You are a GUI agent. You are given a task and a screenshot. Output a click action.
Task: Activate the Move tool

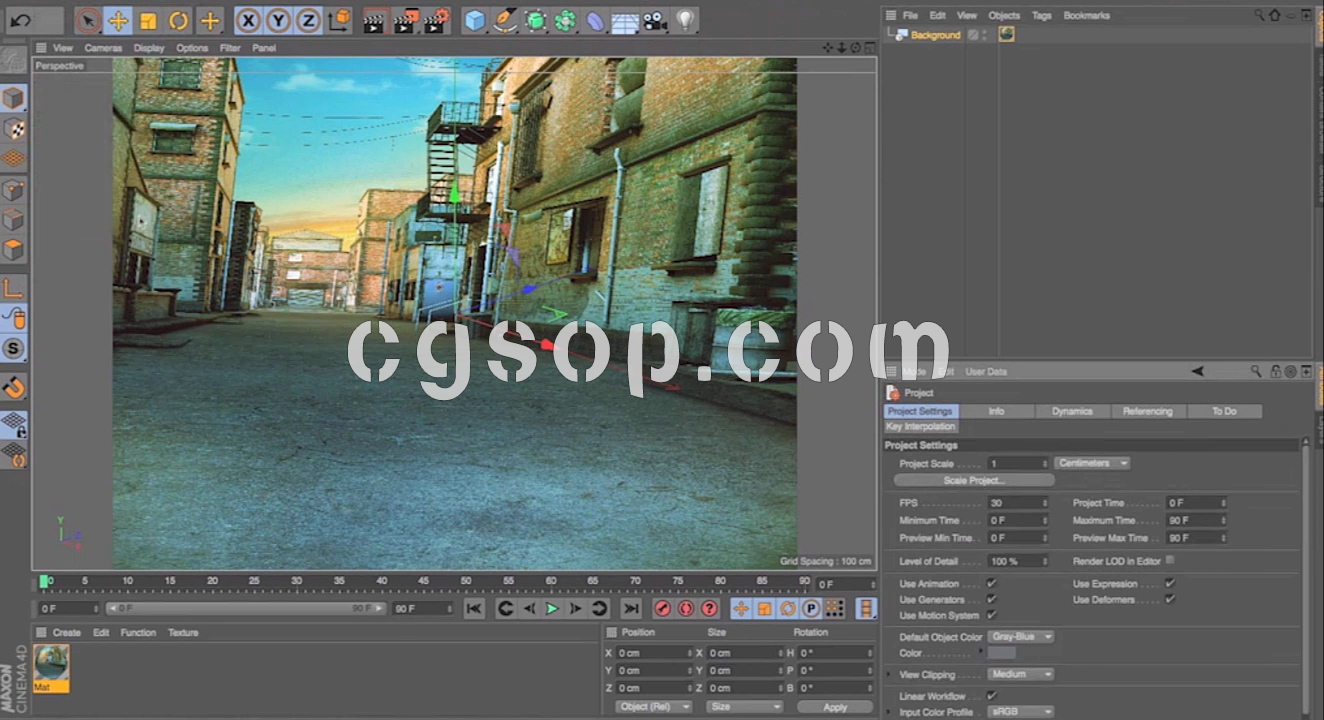coord(118,20)
